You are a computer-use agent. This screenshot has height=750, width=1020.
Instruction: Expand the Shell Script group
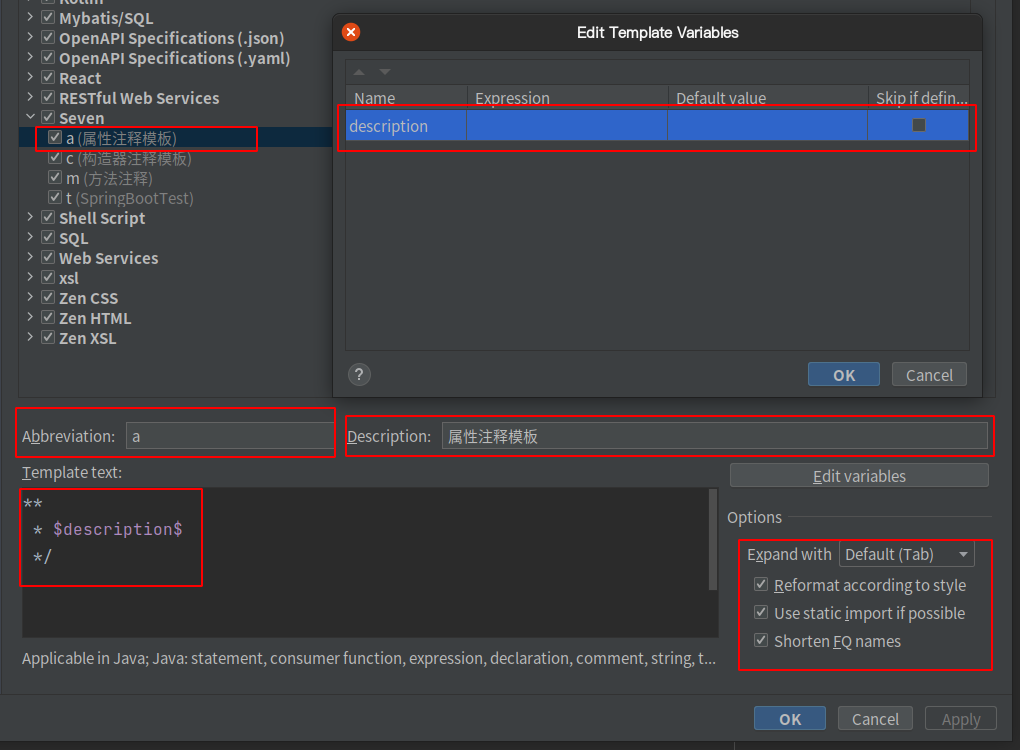(x=30, y=218)
